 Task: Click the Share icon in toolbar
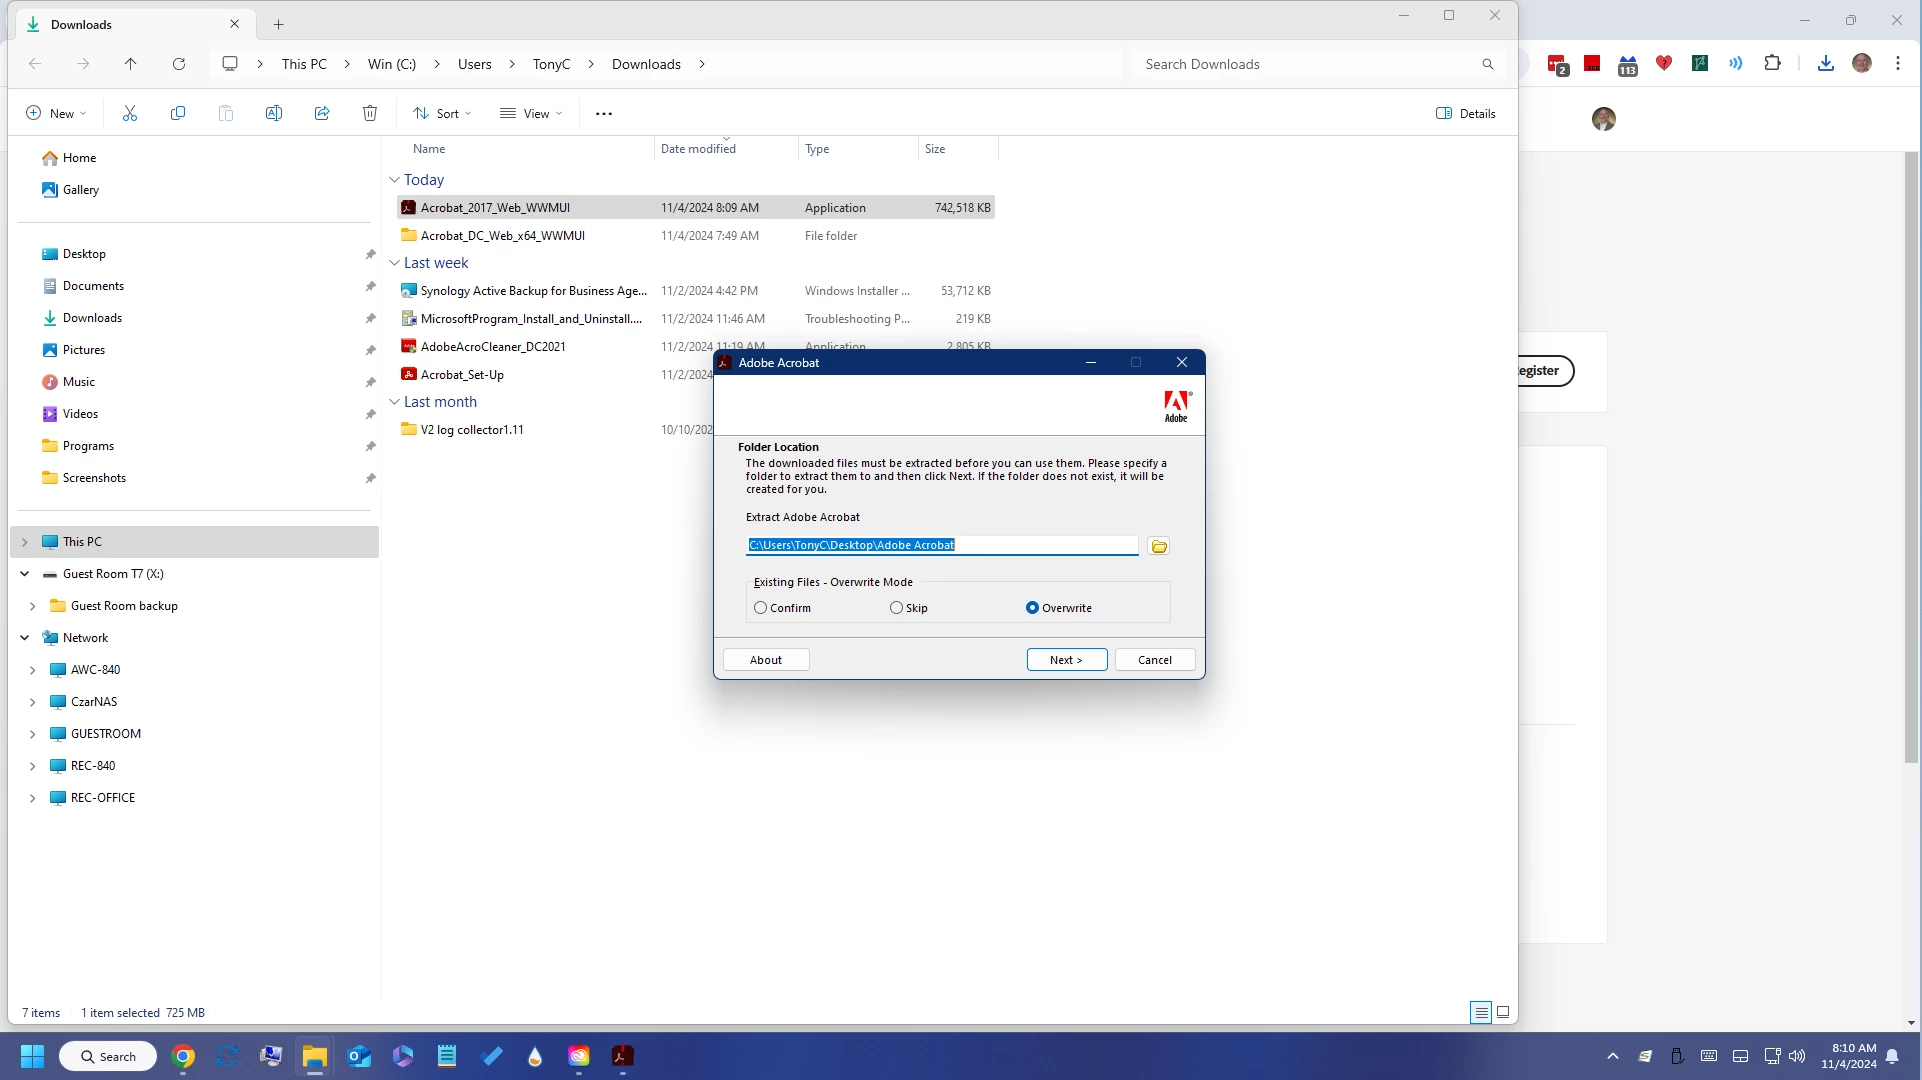pyautogui.click(x=322, y=113)
